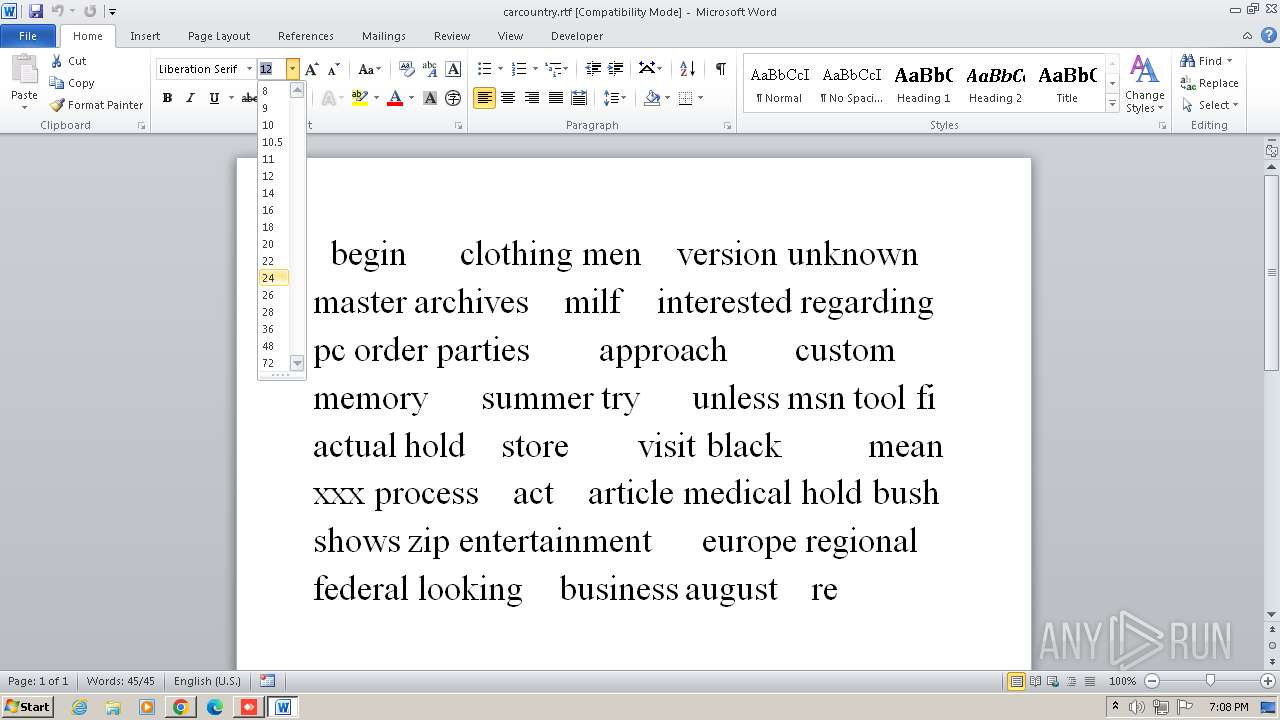Switch to Print Layout view
The height and width of the screenshot is (720, 1280).
[1016, 681]
